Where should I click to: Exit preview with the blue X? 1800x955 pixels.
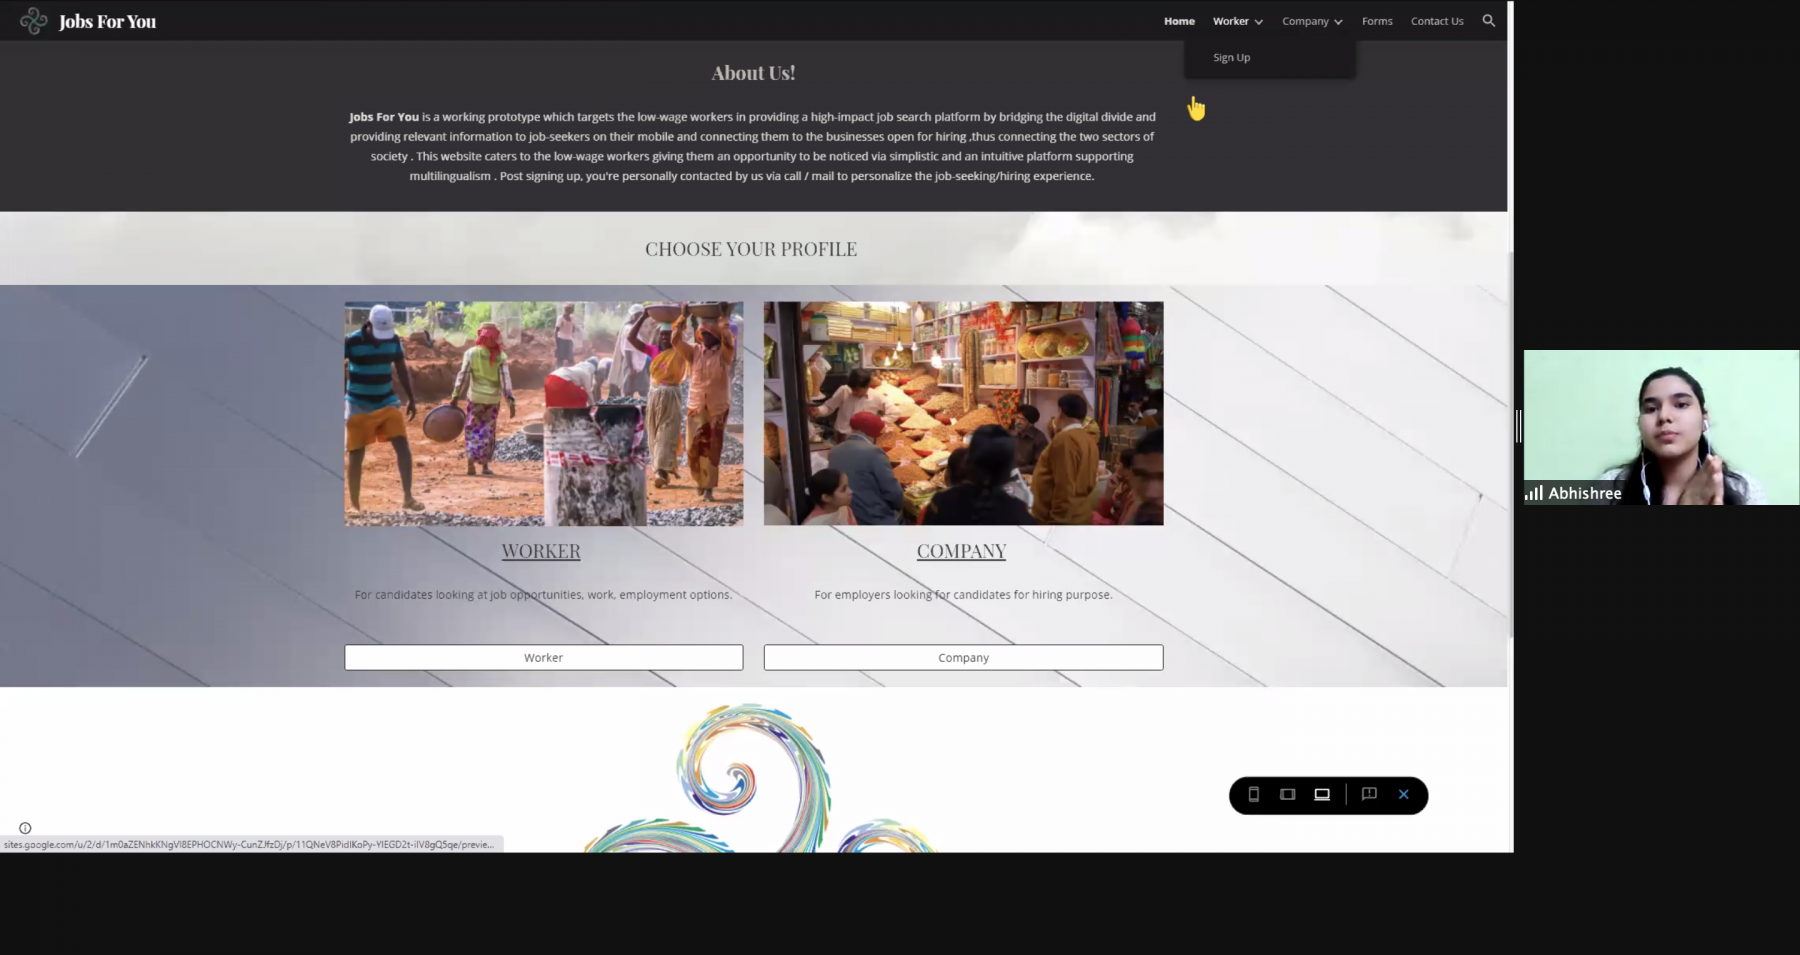(1403, 795)
